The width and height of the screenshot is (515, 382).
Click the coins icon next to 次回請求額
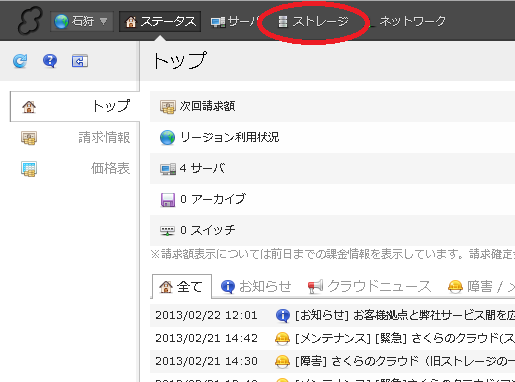tap(168, 107)
